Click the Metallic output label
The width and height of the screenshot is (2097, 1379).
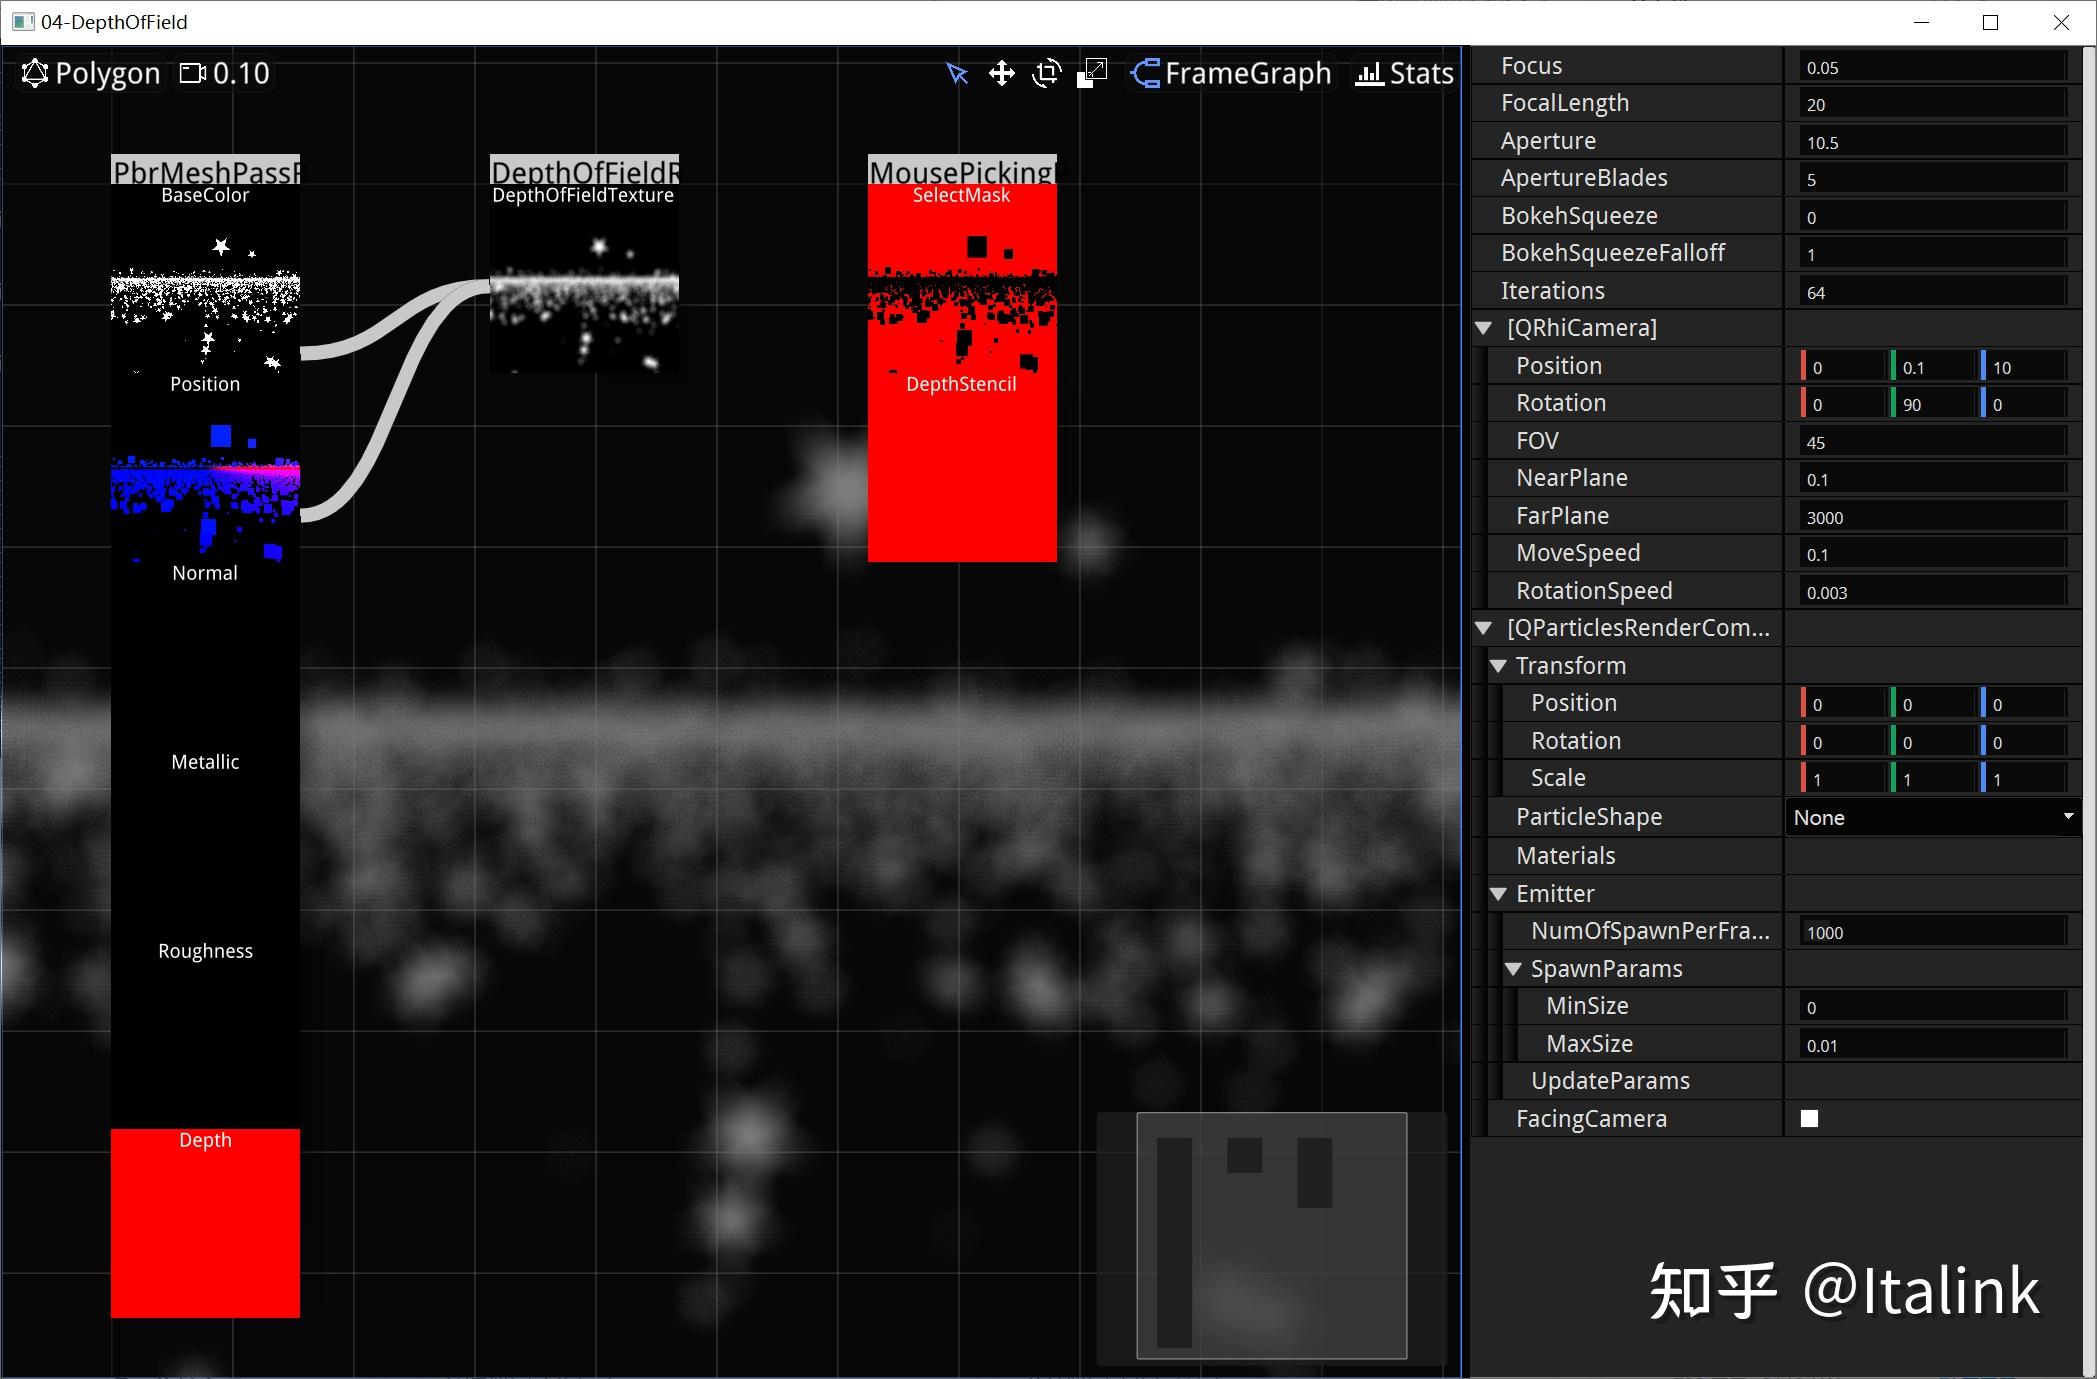click(205, 762)
